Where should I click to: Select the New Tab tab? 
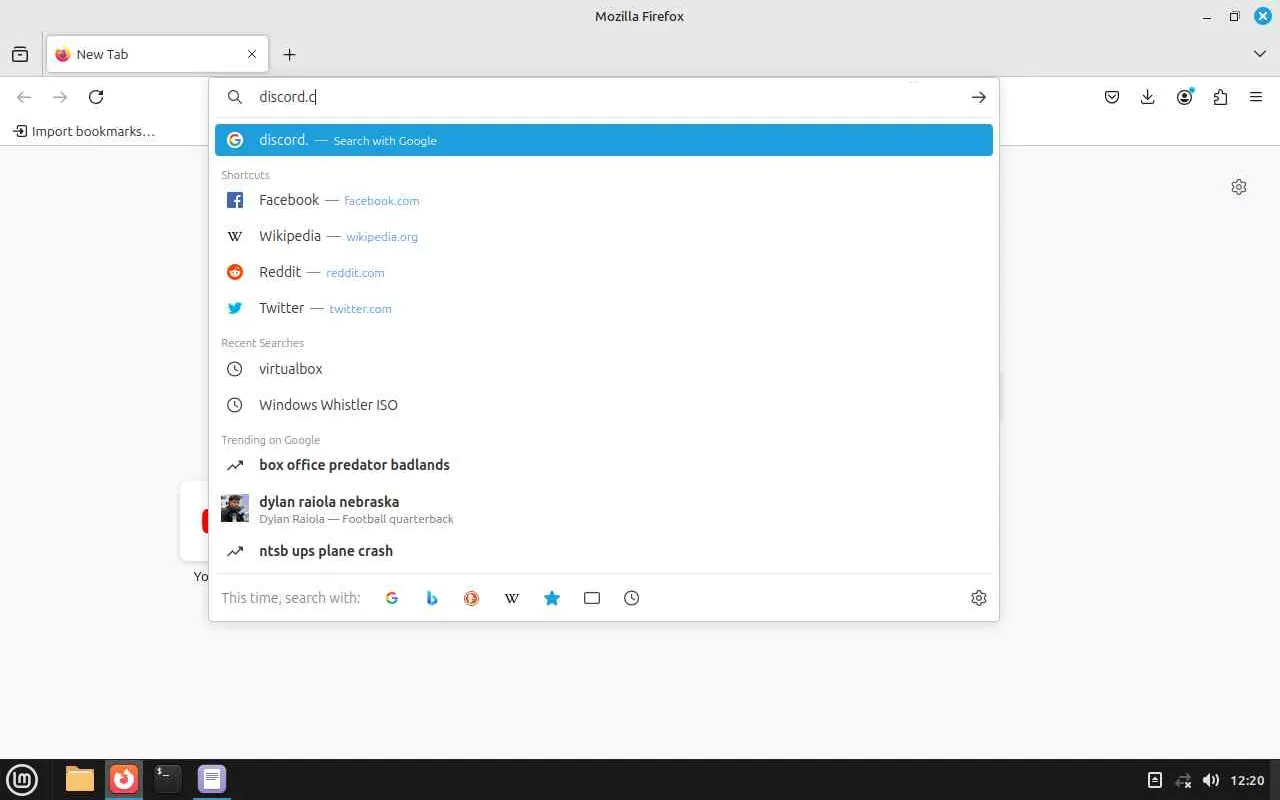click(157, 55)
